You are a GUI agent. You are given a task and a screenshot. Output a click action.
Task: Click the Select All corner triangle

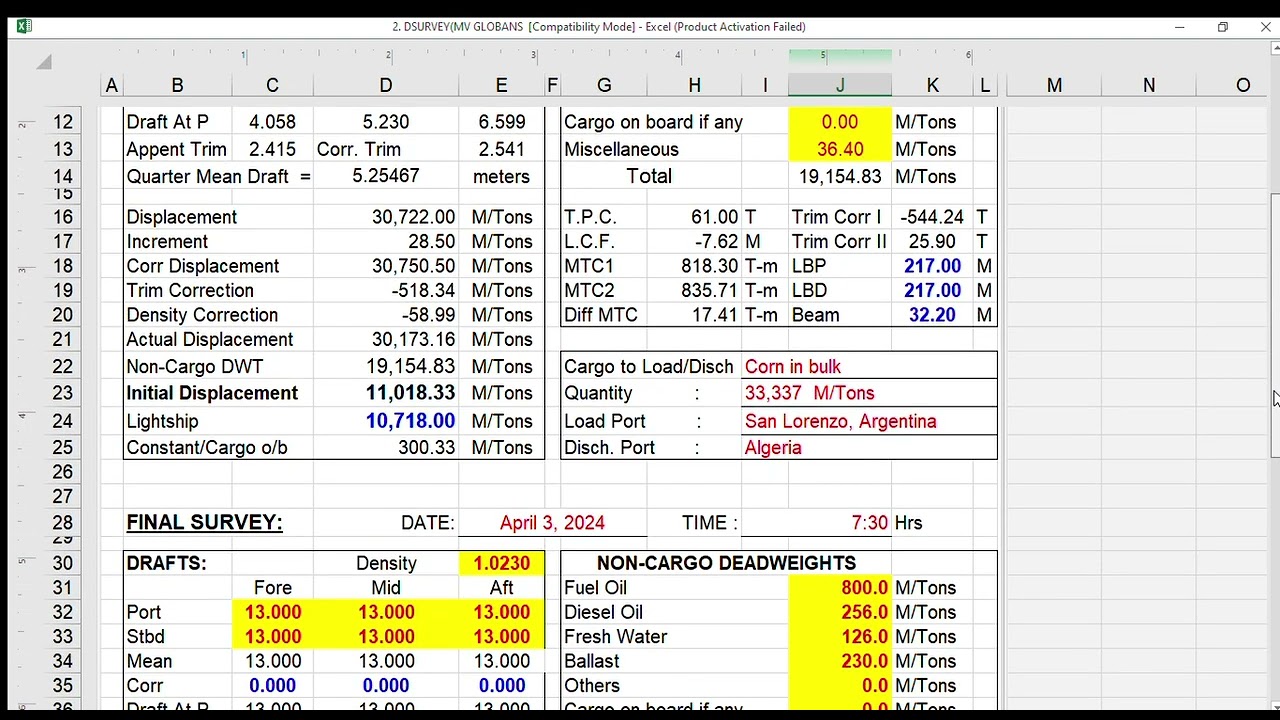44,63
